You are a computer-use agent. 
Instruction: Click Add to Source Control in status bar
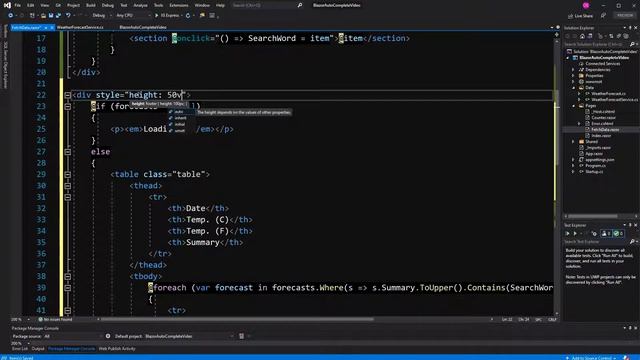pos(591,358)
